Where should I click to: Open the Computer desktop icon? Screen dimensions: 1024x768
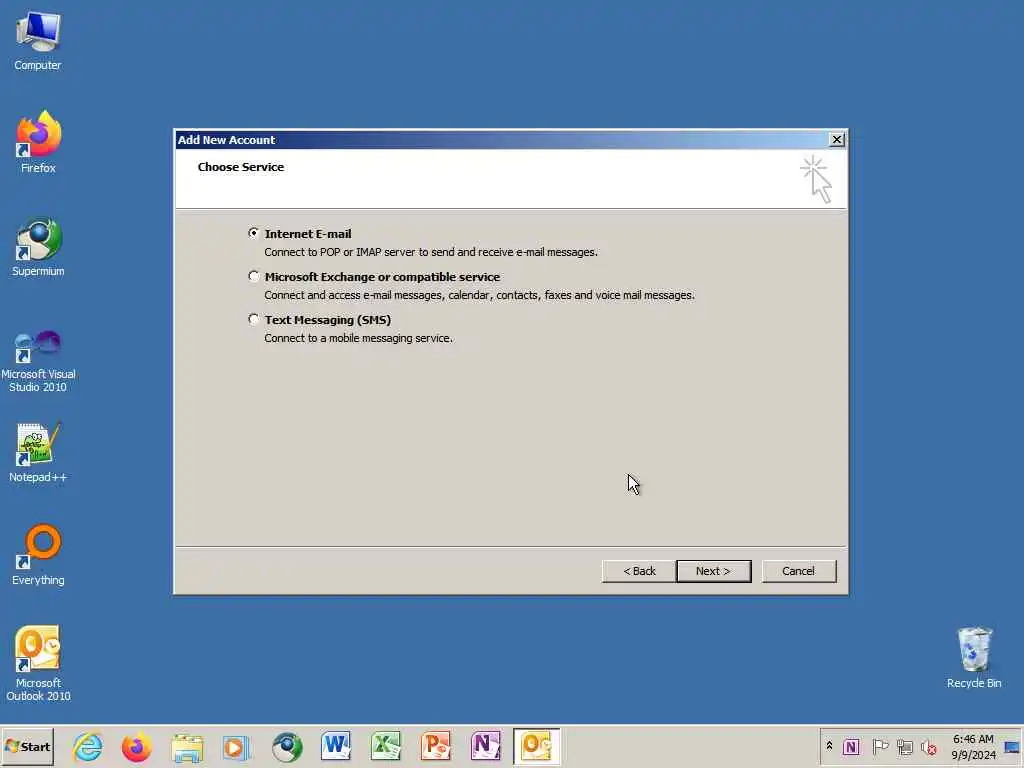coord(38,40)
